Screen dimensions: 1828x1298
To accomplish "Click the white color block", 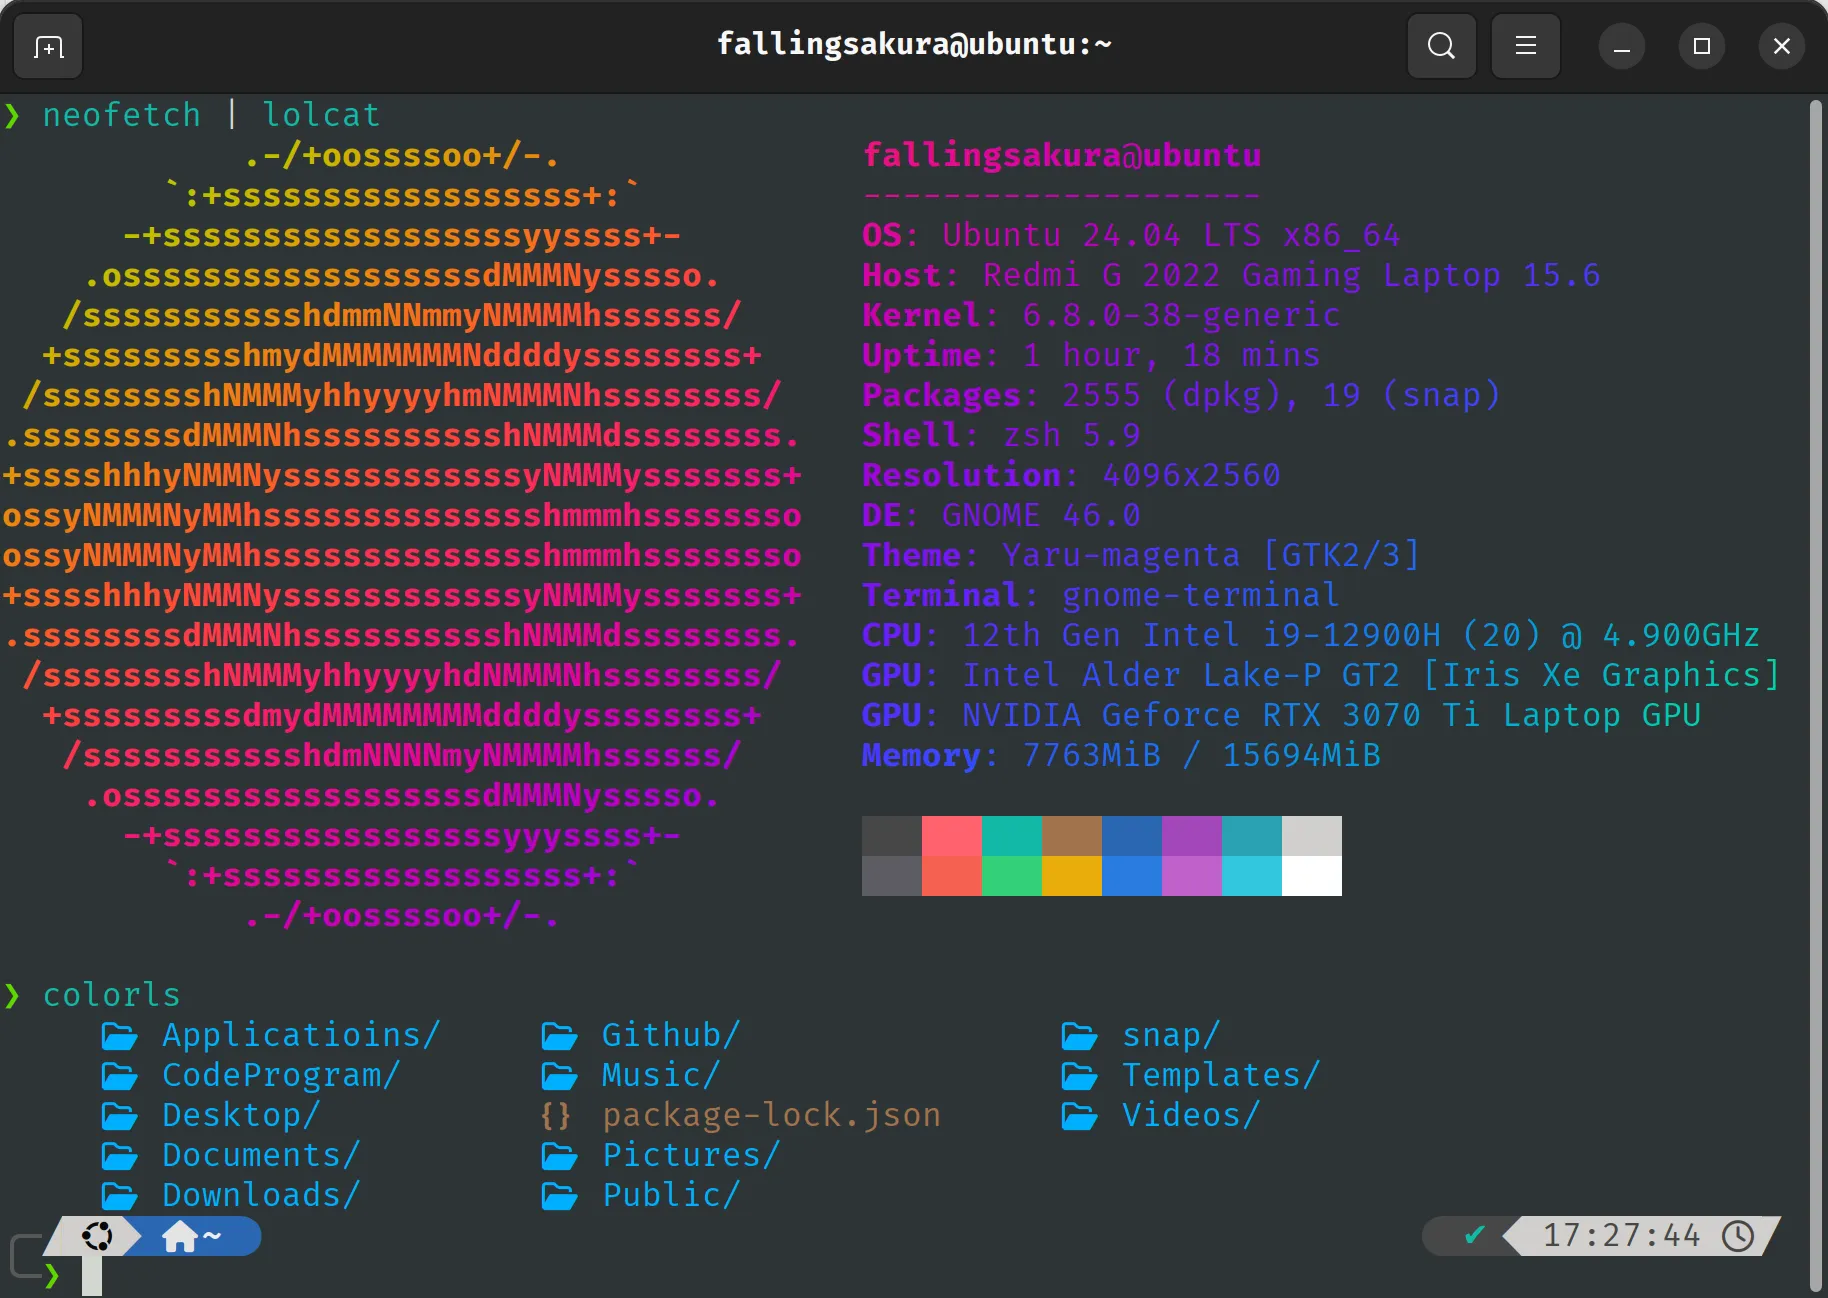I will tap(1311, 876).
